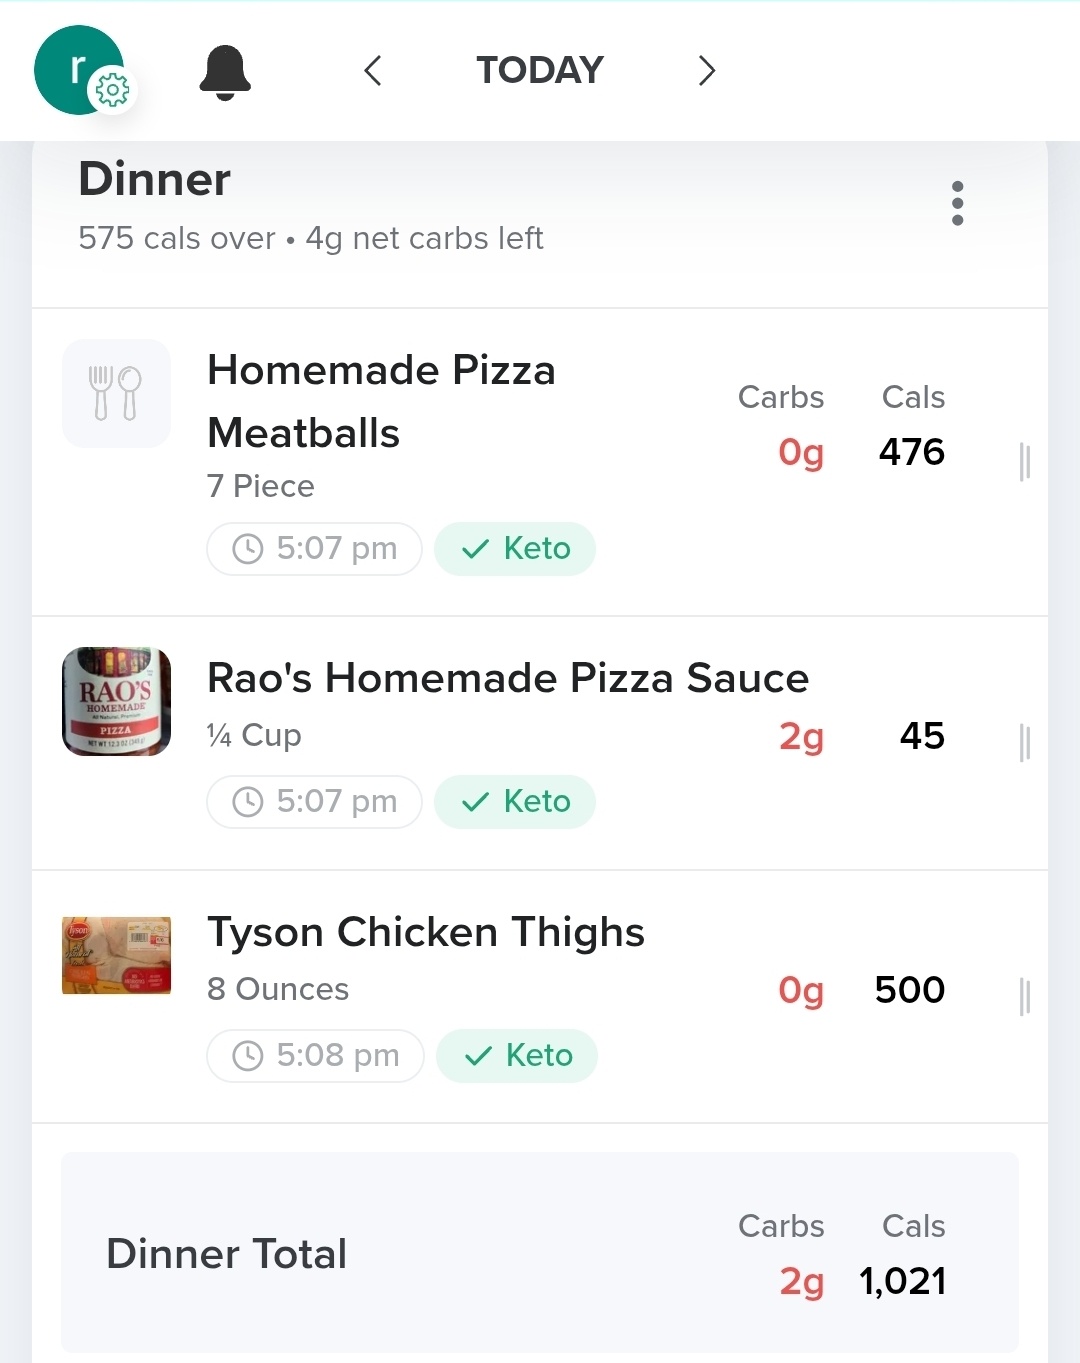The width and height of the screenshot is (1080, 1363).
Task: Open the Rao's Homemade Pizza Sauce entry
Action: [x=540, y=743]
